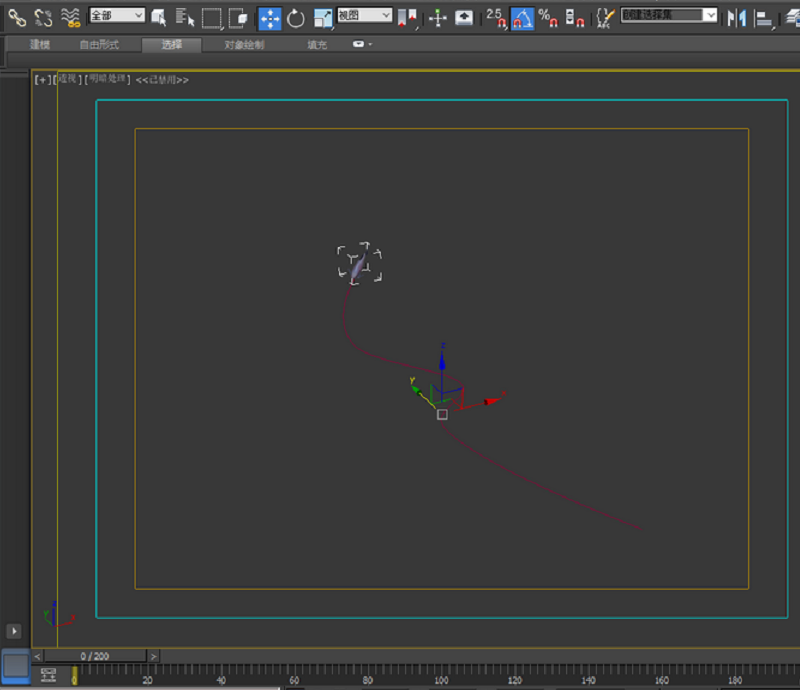The width and height of the screenshot is (800, 690).
Task: Click the 0 / 200 time slider handle
Action: click(95, 656)
